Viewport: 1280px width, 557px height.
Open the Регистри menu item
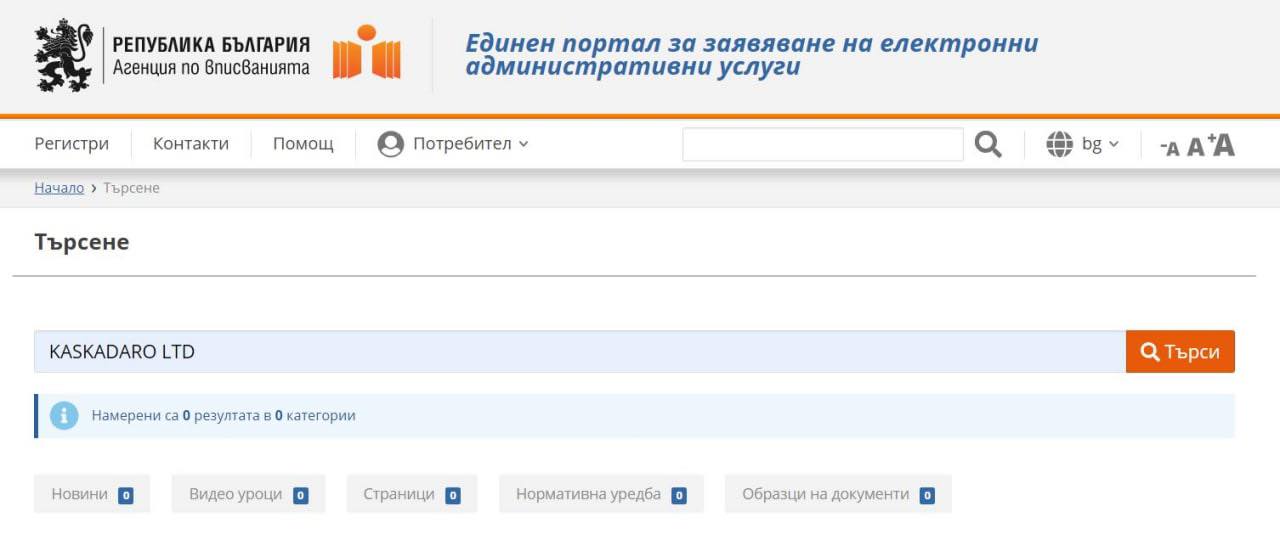[x=71, y=144]
